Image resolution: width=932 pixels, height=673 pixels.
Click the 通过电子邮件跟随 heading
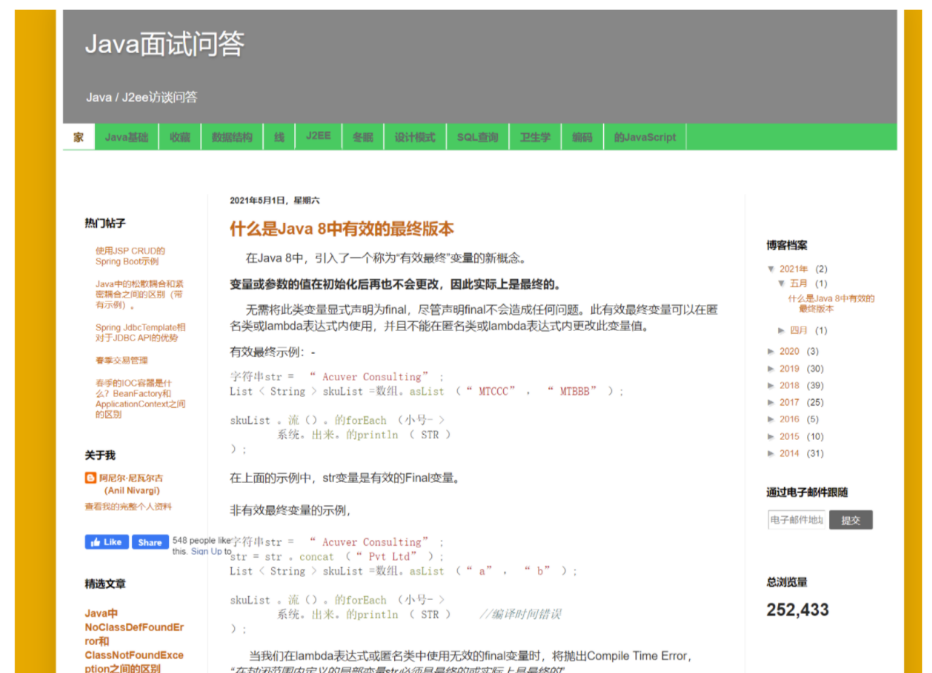tap(807, 492)
